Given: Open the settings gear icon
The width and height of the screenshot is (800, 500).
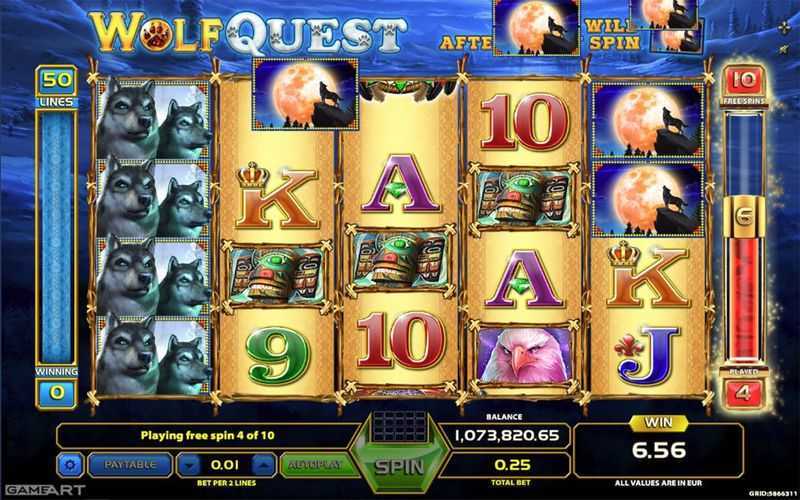Looking at the screenshot, I should click(x=70, y=465).
